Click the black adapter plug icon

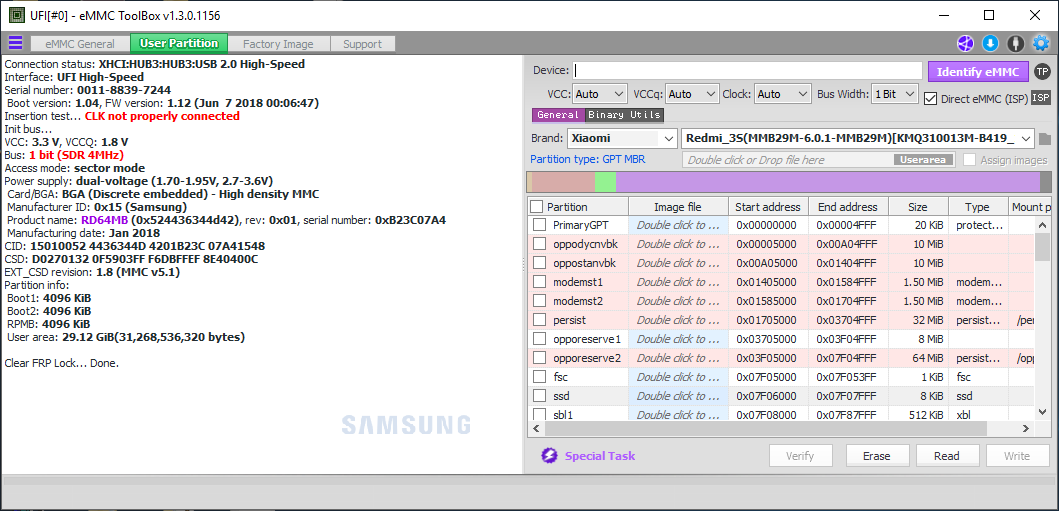1015,44
